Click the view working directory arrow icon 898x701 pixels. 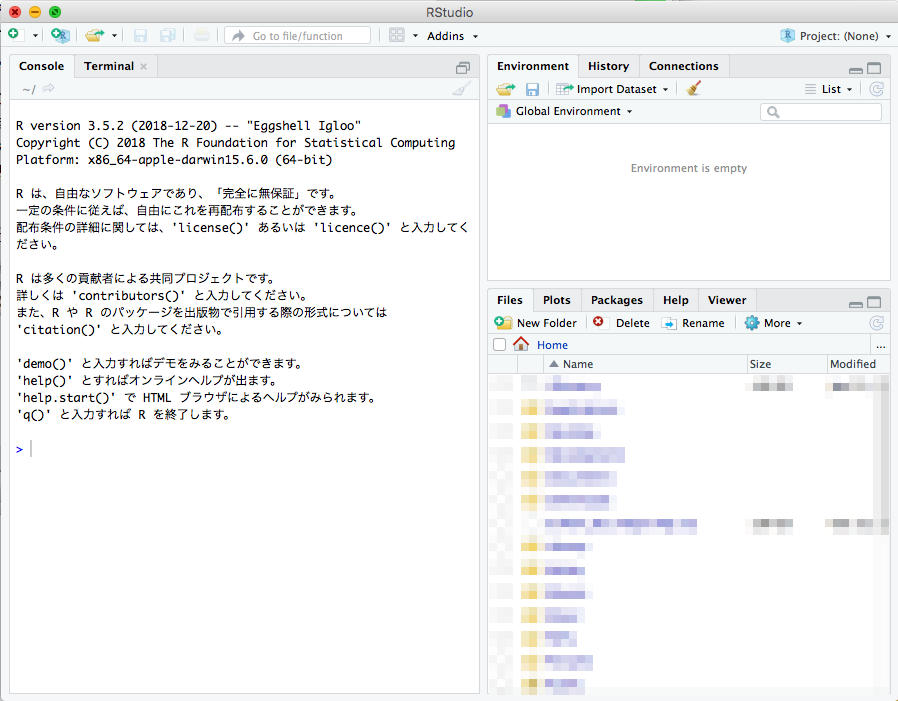tap(49, 88)
